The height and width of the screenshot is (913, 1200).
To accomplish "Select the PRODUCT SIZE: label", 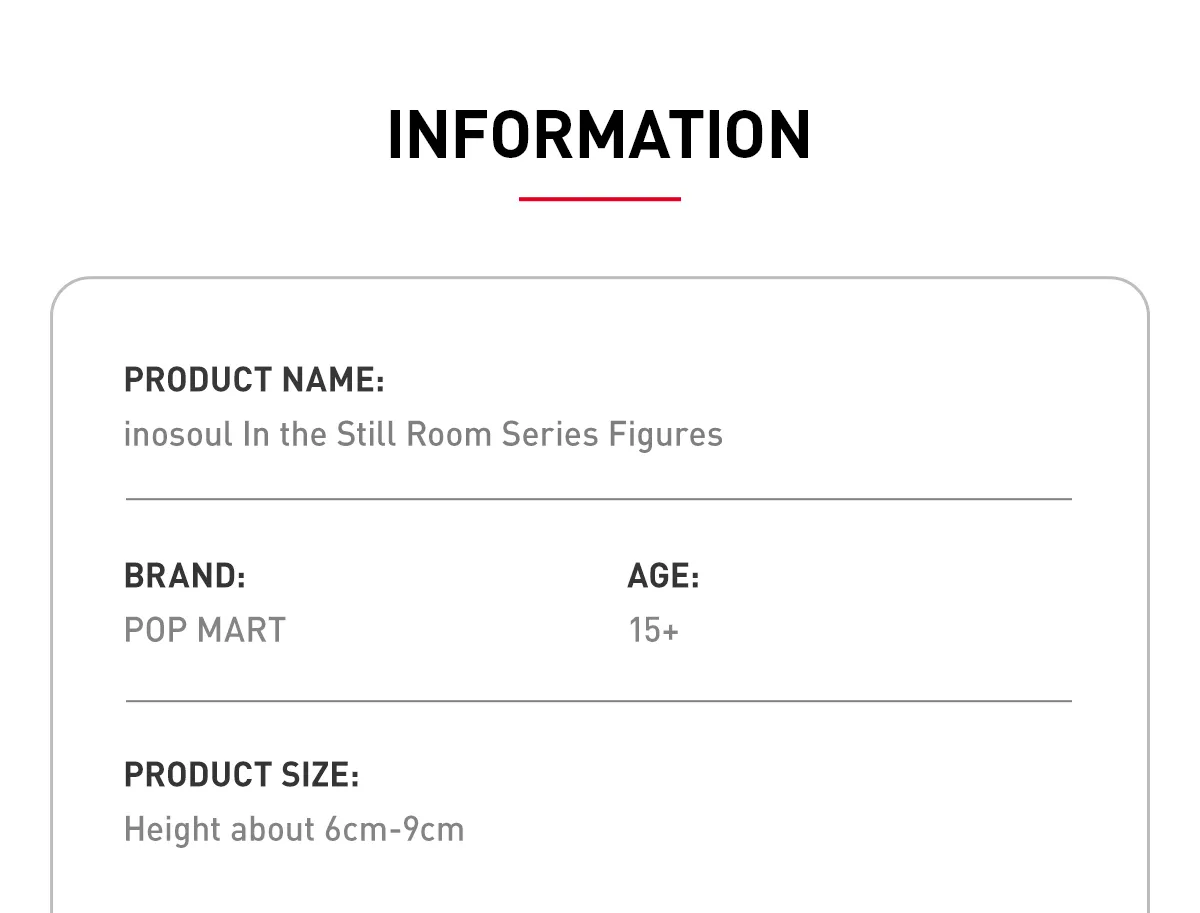I will click(x=242, y=774).
